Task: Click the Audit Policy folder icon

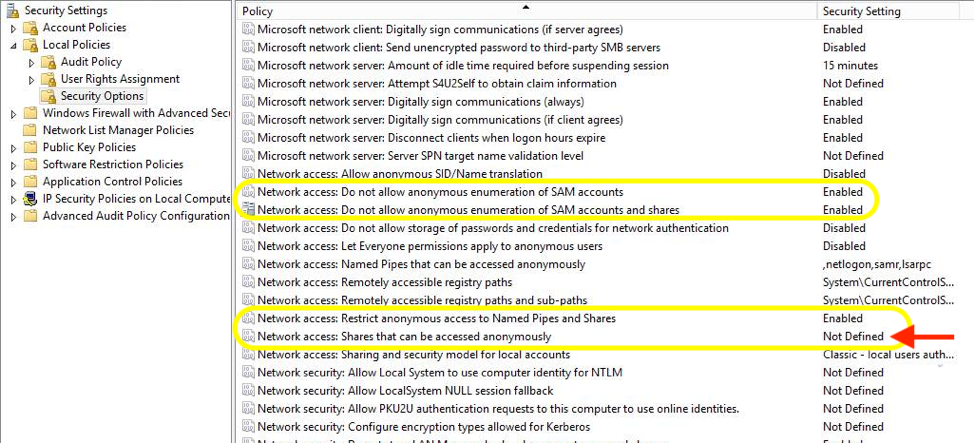Action: [47, 62]
